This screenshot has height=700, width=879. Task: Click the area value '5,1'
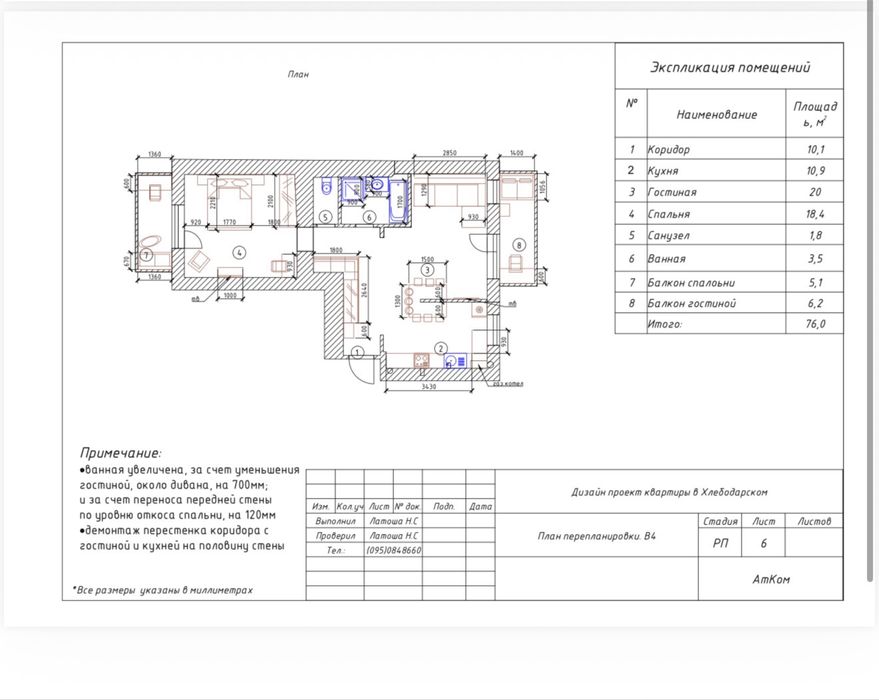point(816,283)
